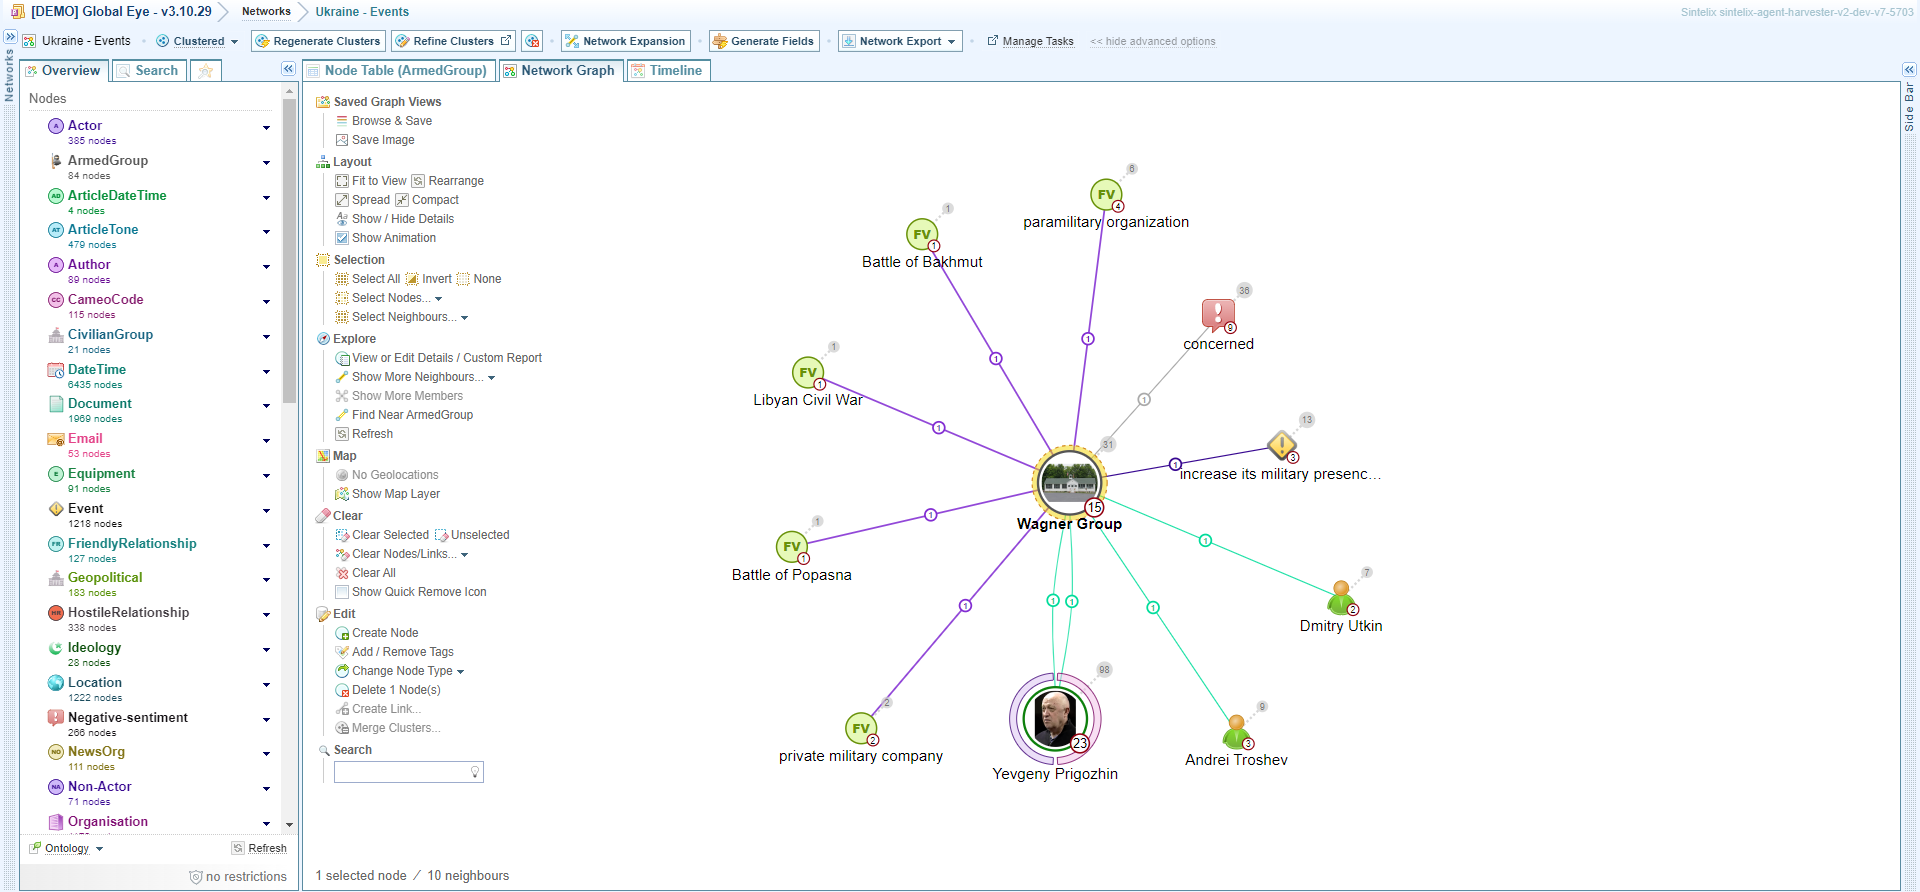The height and width of the screenshot is (892, 1920).
Task: Expand the Ontology dropdown arrow
Action: point(99,849)
